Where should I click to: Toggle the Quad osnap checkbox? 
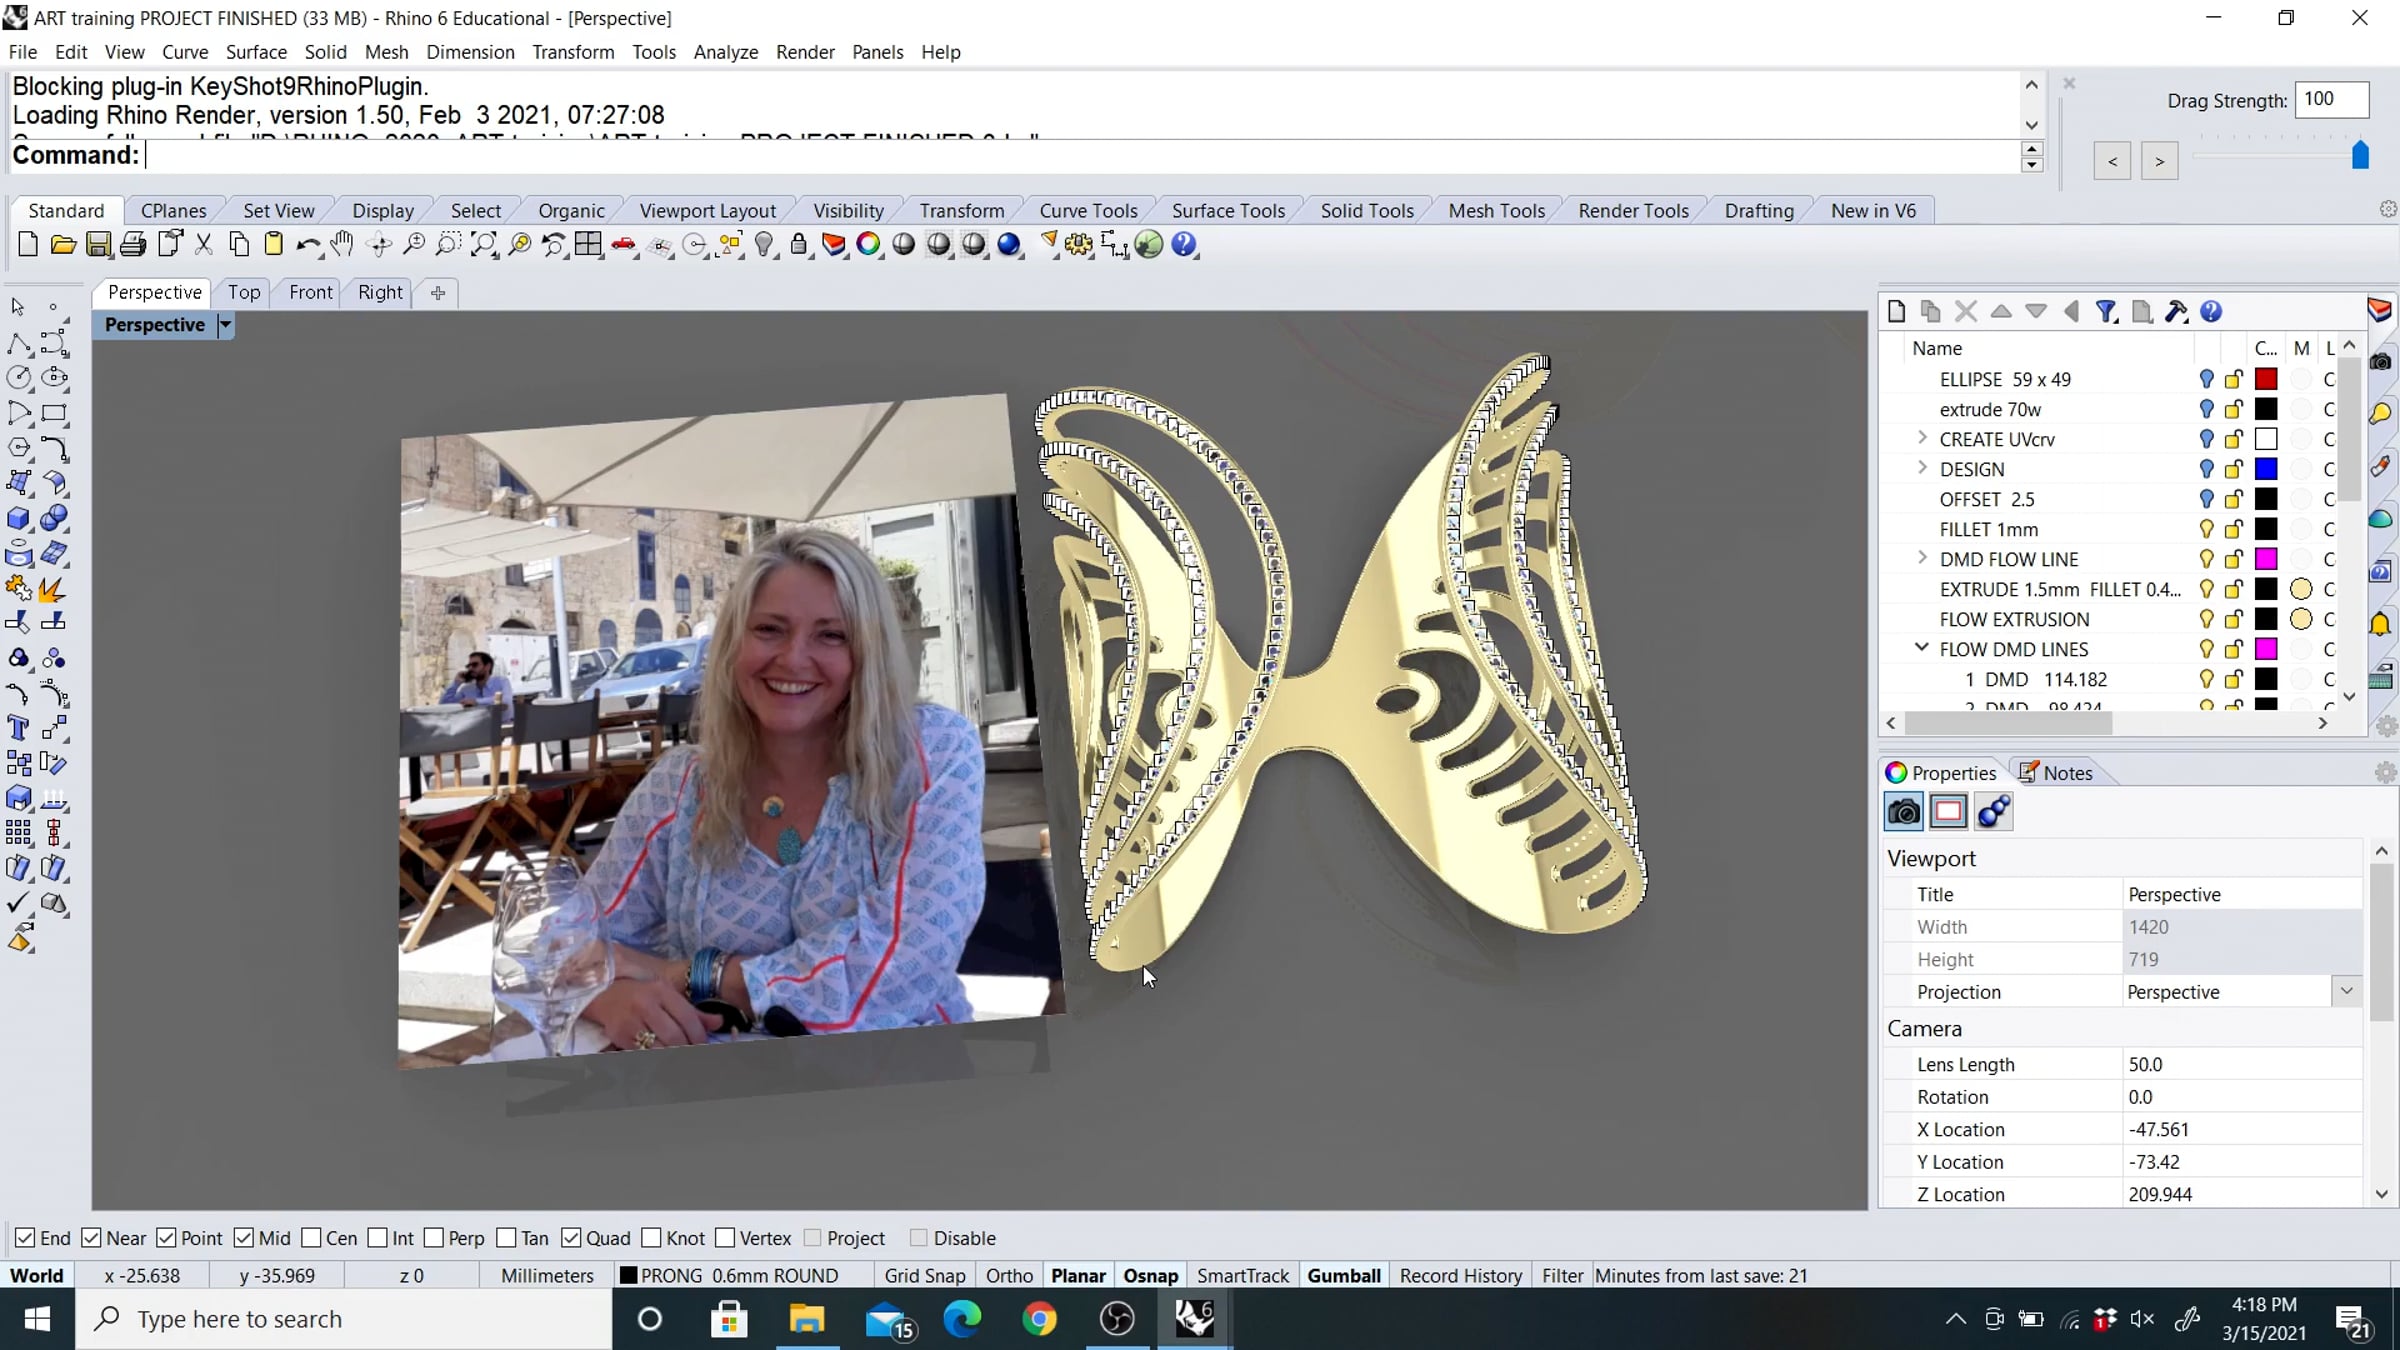(572, 1238)
